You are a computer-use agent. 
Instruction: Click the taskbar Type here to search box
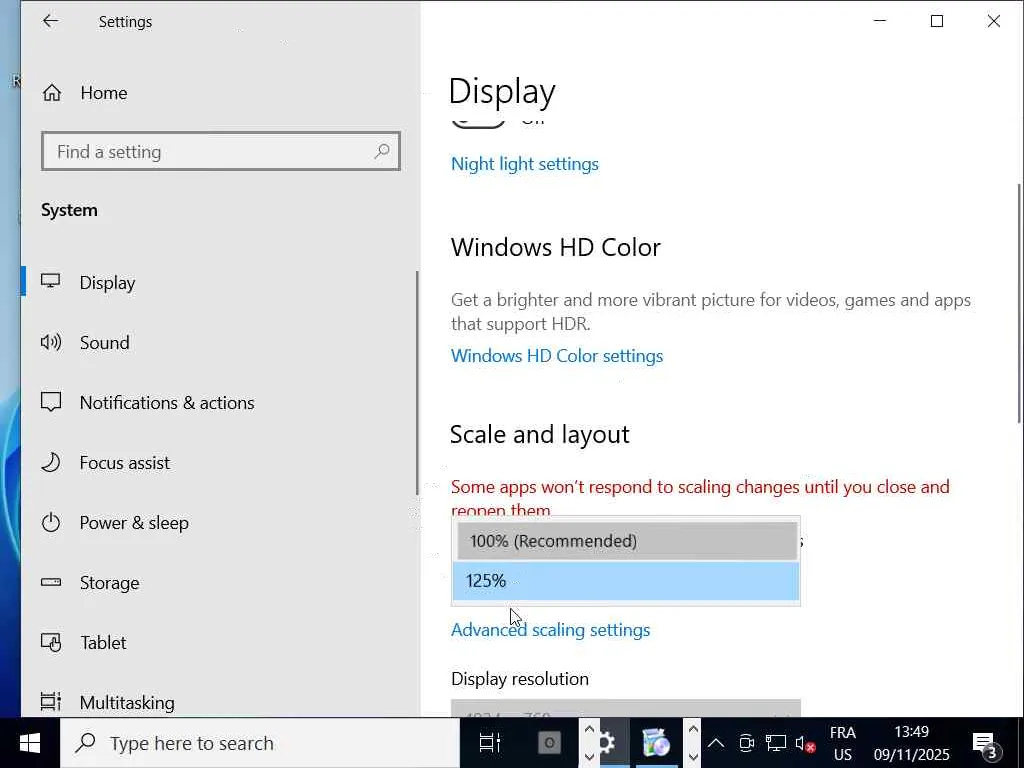click(x=260, y=743)
